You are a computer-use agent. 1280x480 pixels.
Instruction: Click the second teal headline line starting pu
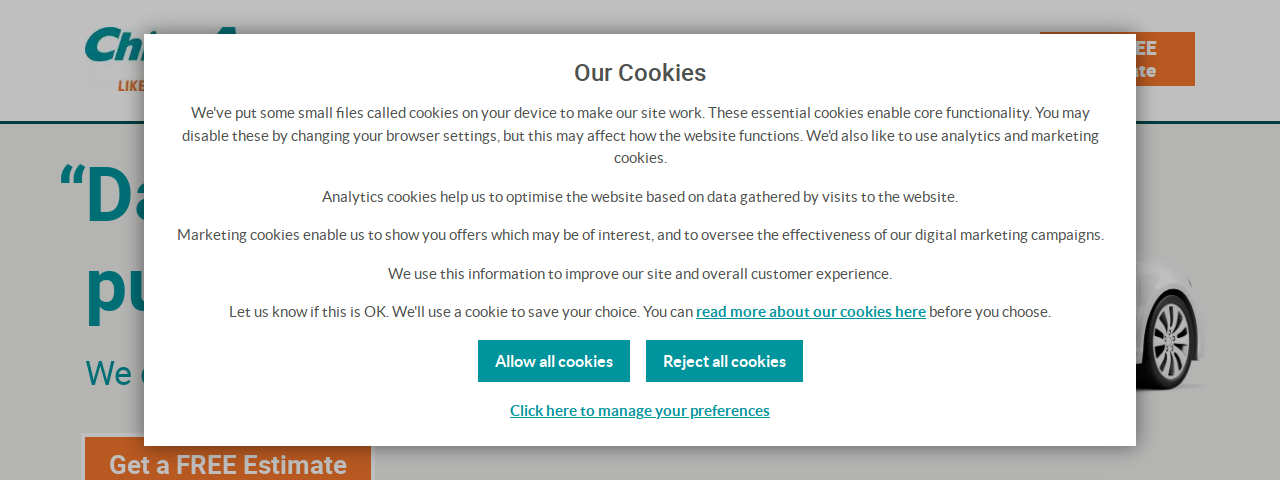pyautogui.click(x=114, y=290)
